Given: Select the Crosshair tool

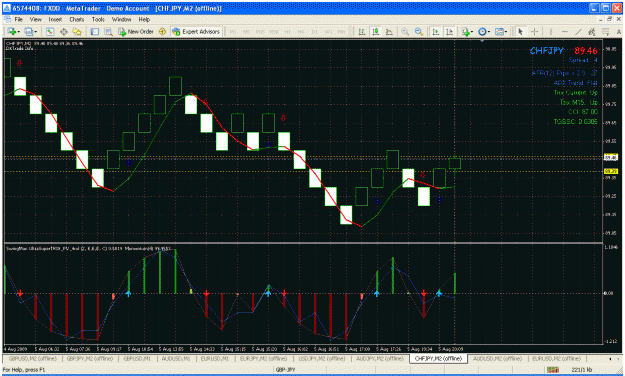Looking at the screenshot, I should point(535,31).
